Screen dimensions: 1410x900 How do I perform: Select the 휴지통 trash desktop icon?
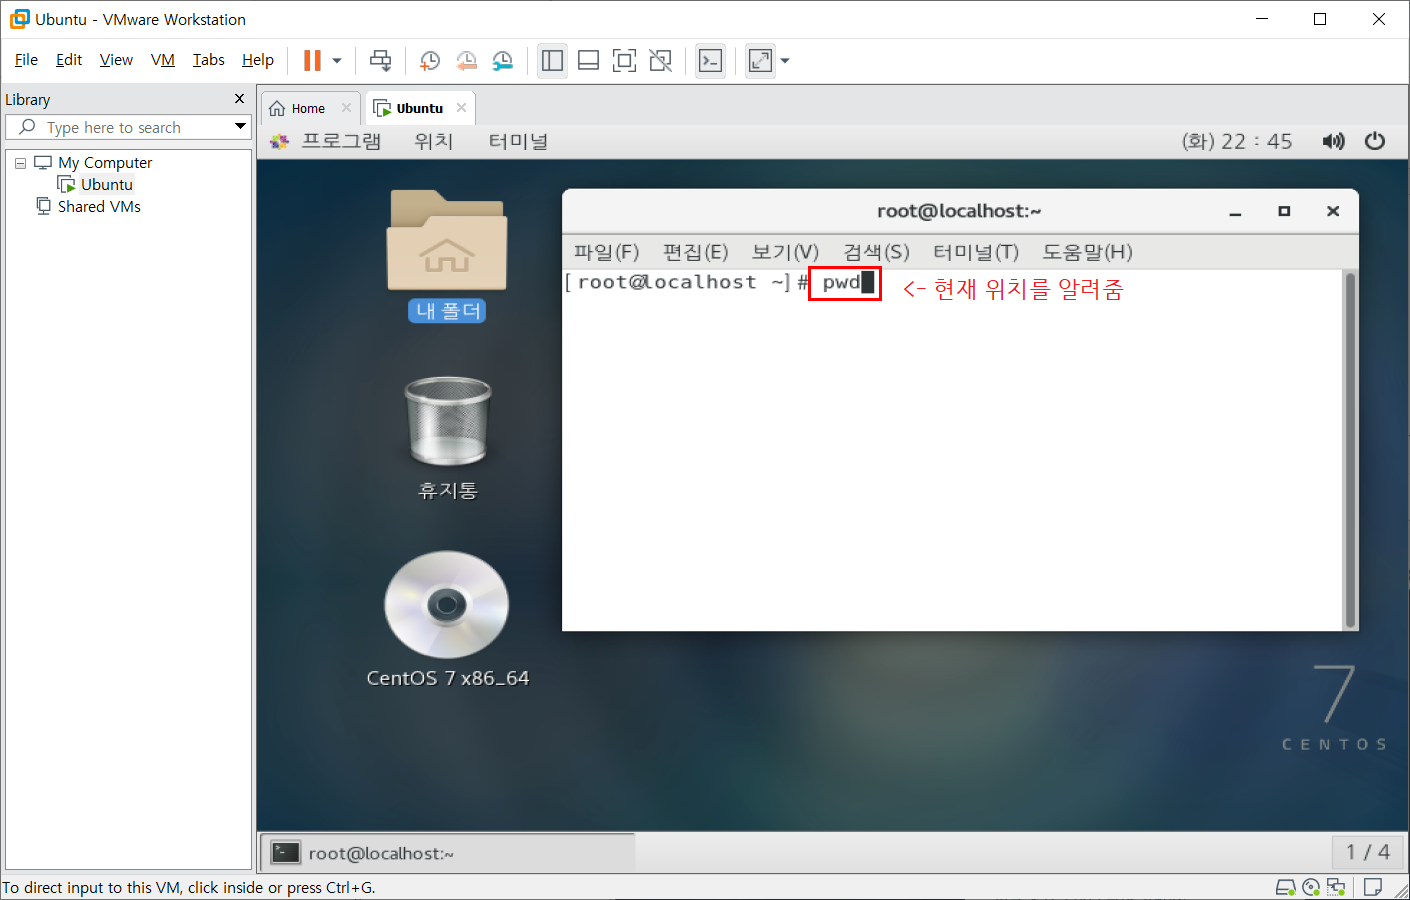coord(447,437)
